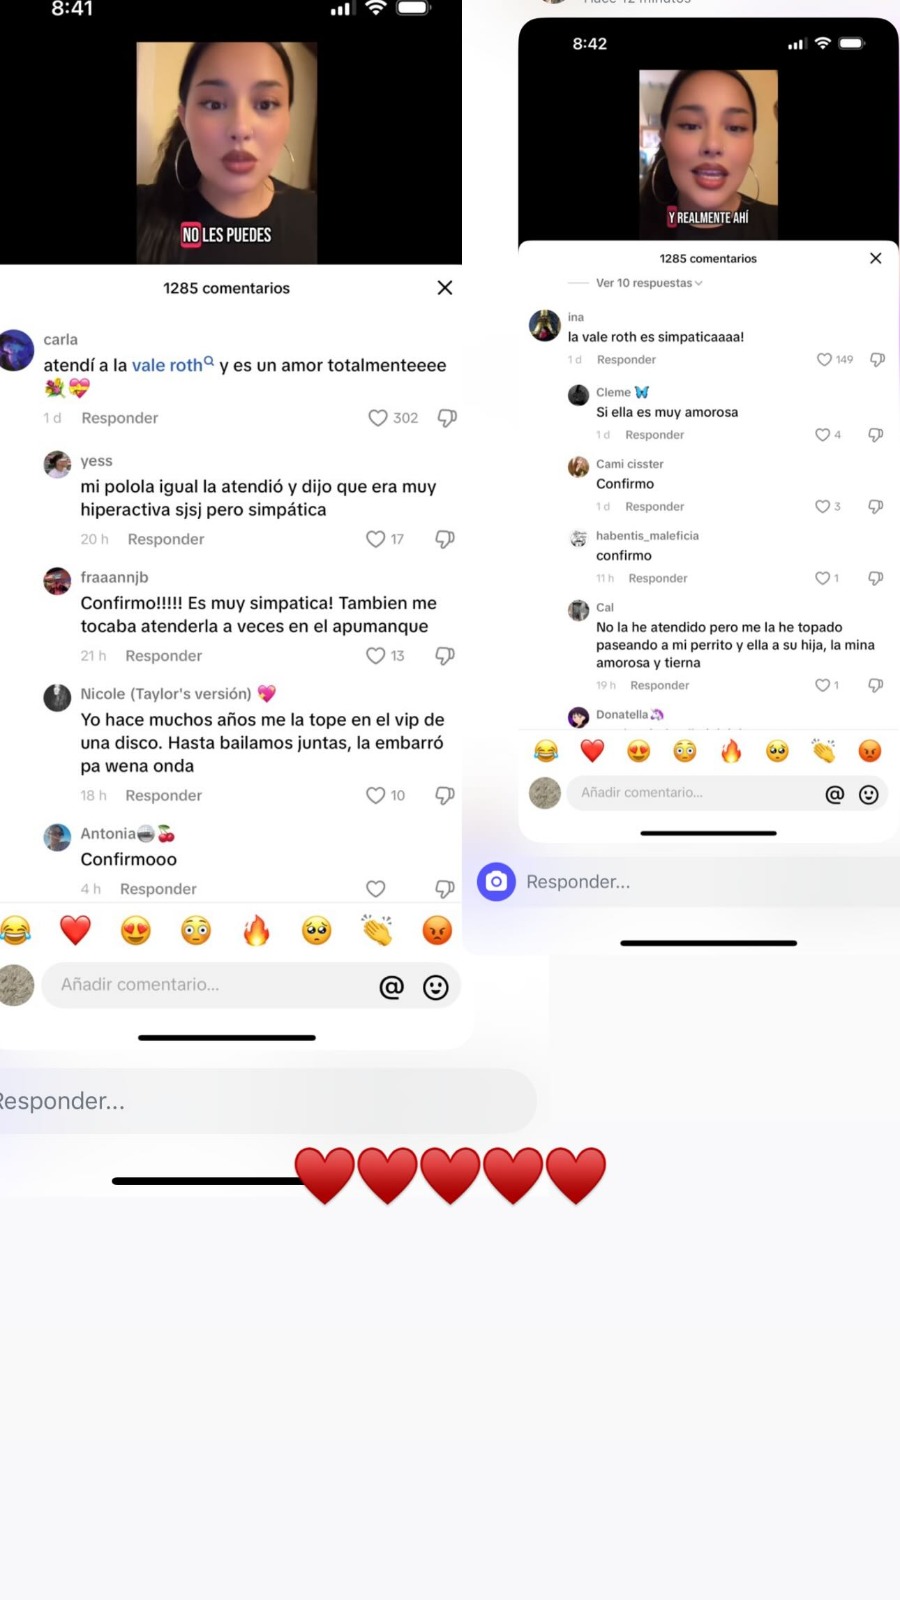Open emoji picker in left comment box
Image resolution: width=900 pixels, height=1600 pixels.
click(436, 987)
